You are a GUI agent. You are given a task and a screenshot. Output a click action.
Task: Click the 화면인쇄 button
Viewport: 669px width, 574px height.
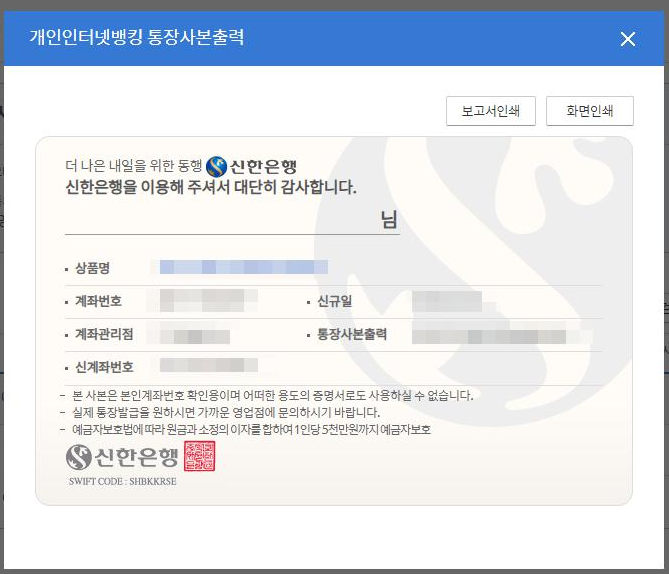pyautogui.click(x=590, y=111)
